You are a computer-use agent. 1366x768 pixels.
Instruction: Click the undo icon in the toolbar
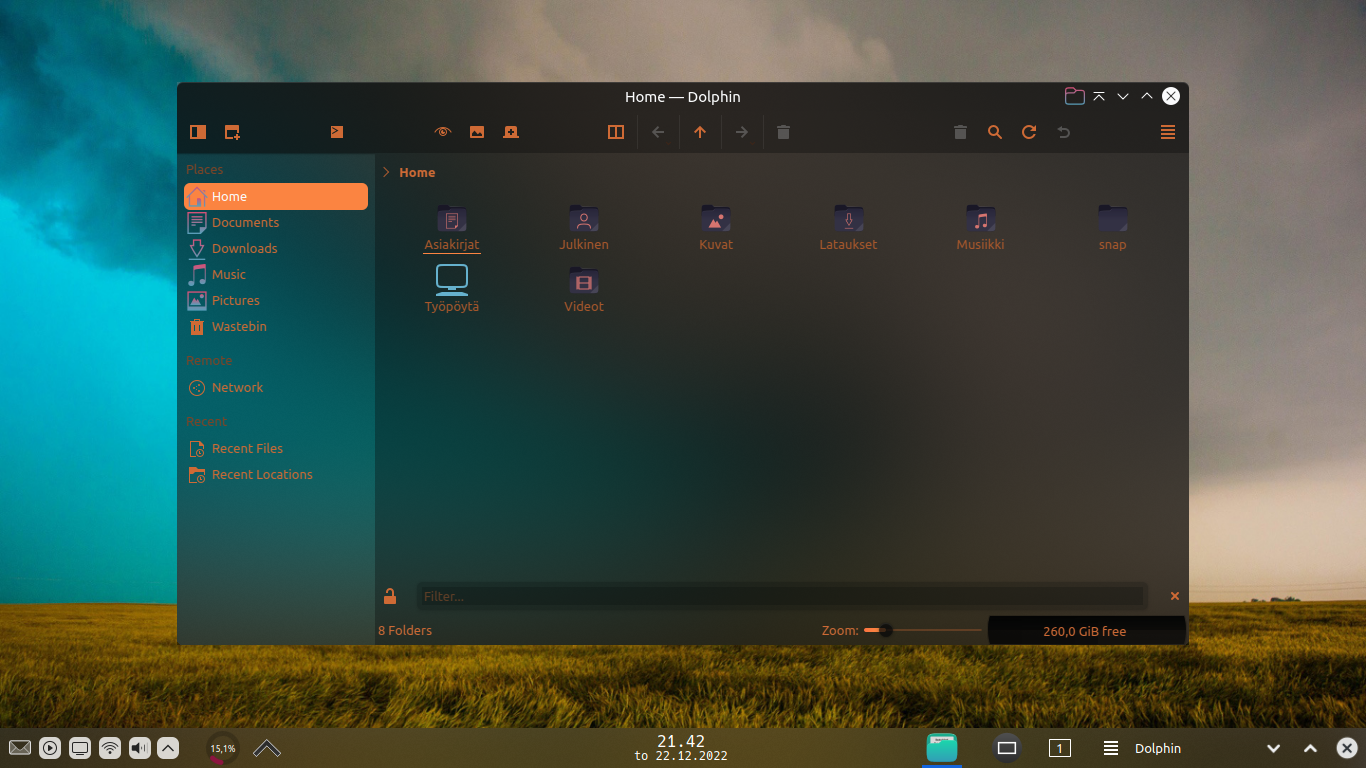(1063, 131)
